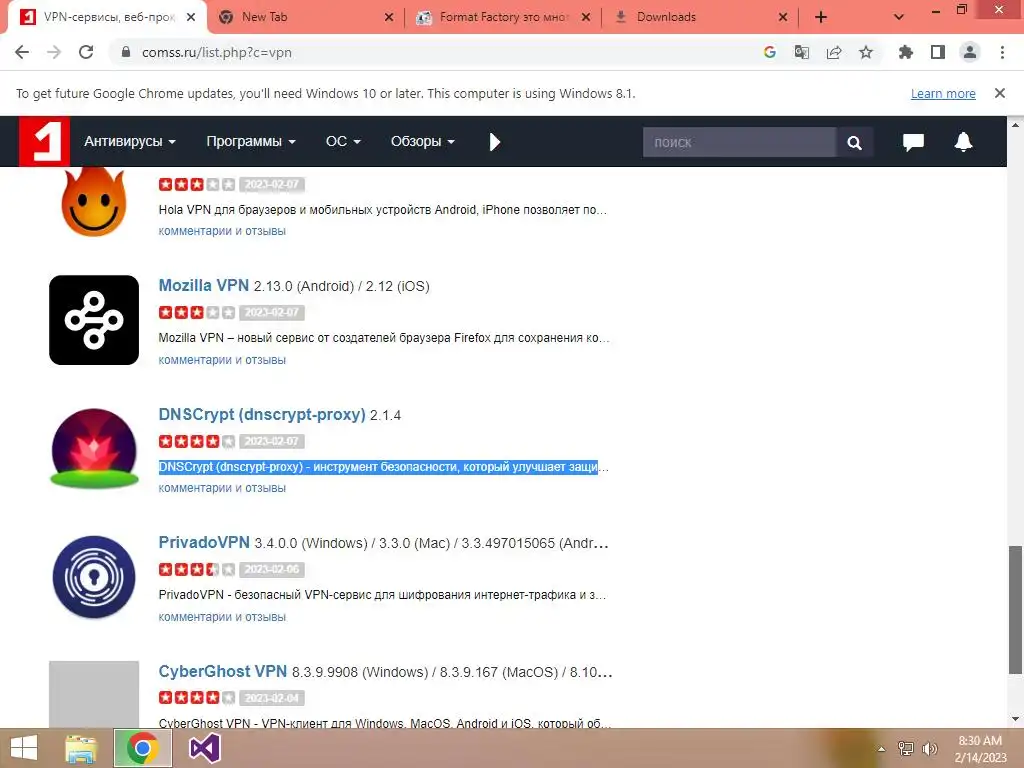This screenshot has width=1024, height=768.
Task: Open the Google icon in the address bar
Action: [x=769, y=52]
